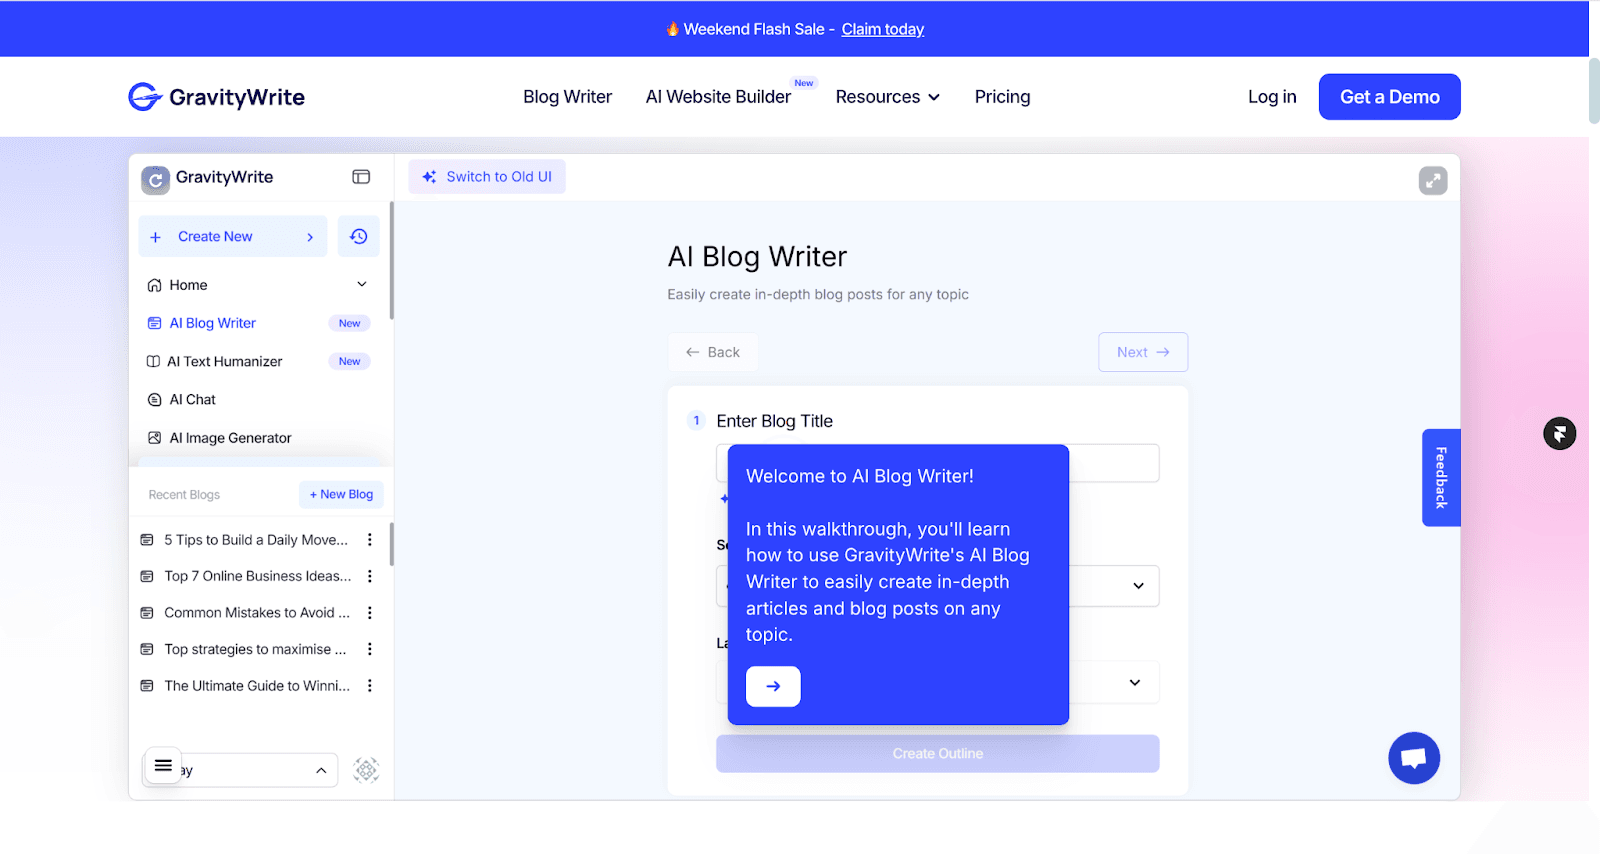Open the three-dot menu for 'The Ultimate Guide to Winni...'

pyautogui.click(x=370, y=686)
